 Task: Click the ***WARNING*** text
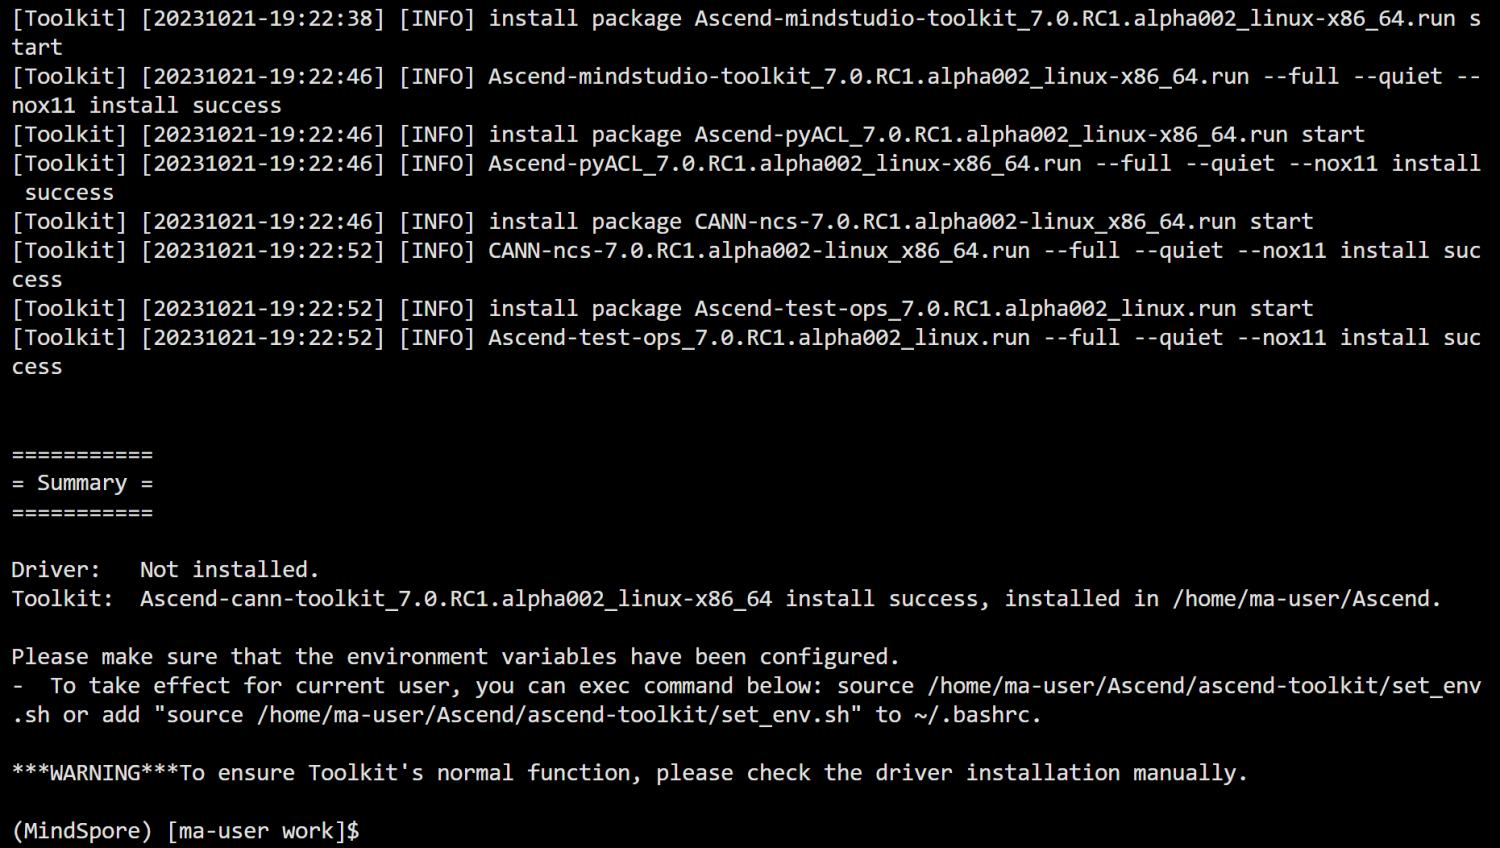tap(95, 773)
